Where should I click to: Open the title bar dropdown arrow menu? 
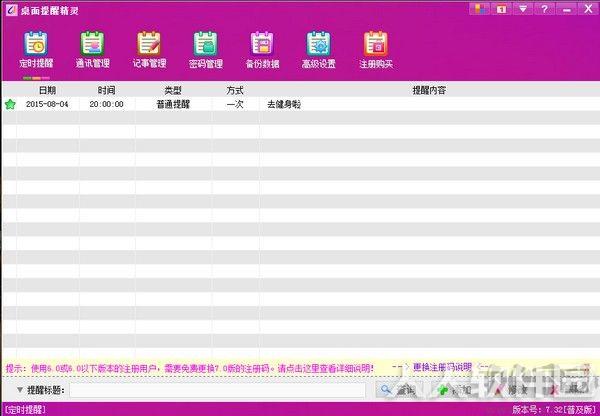click(523, 9)
